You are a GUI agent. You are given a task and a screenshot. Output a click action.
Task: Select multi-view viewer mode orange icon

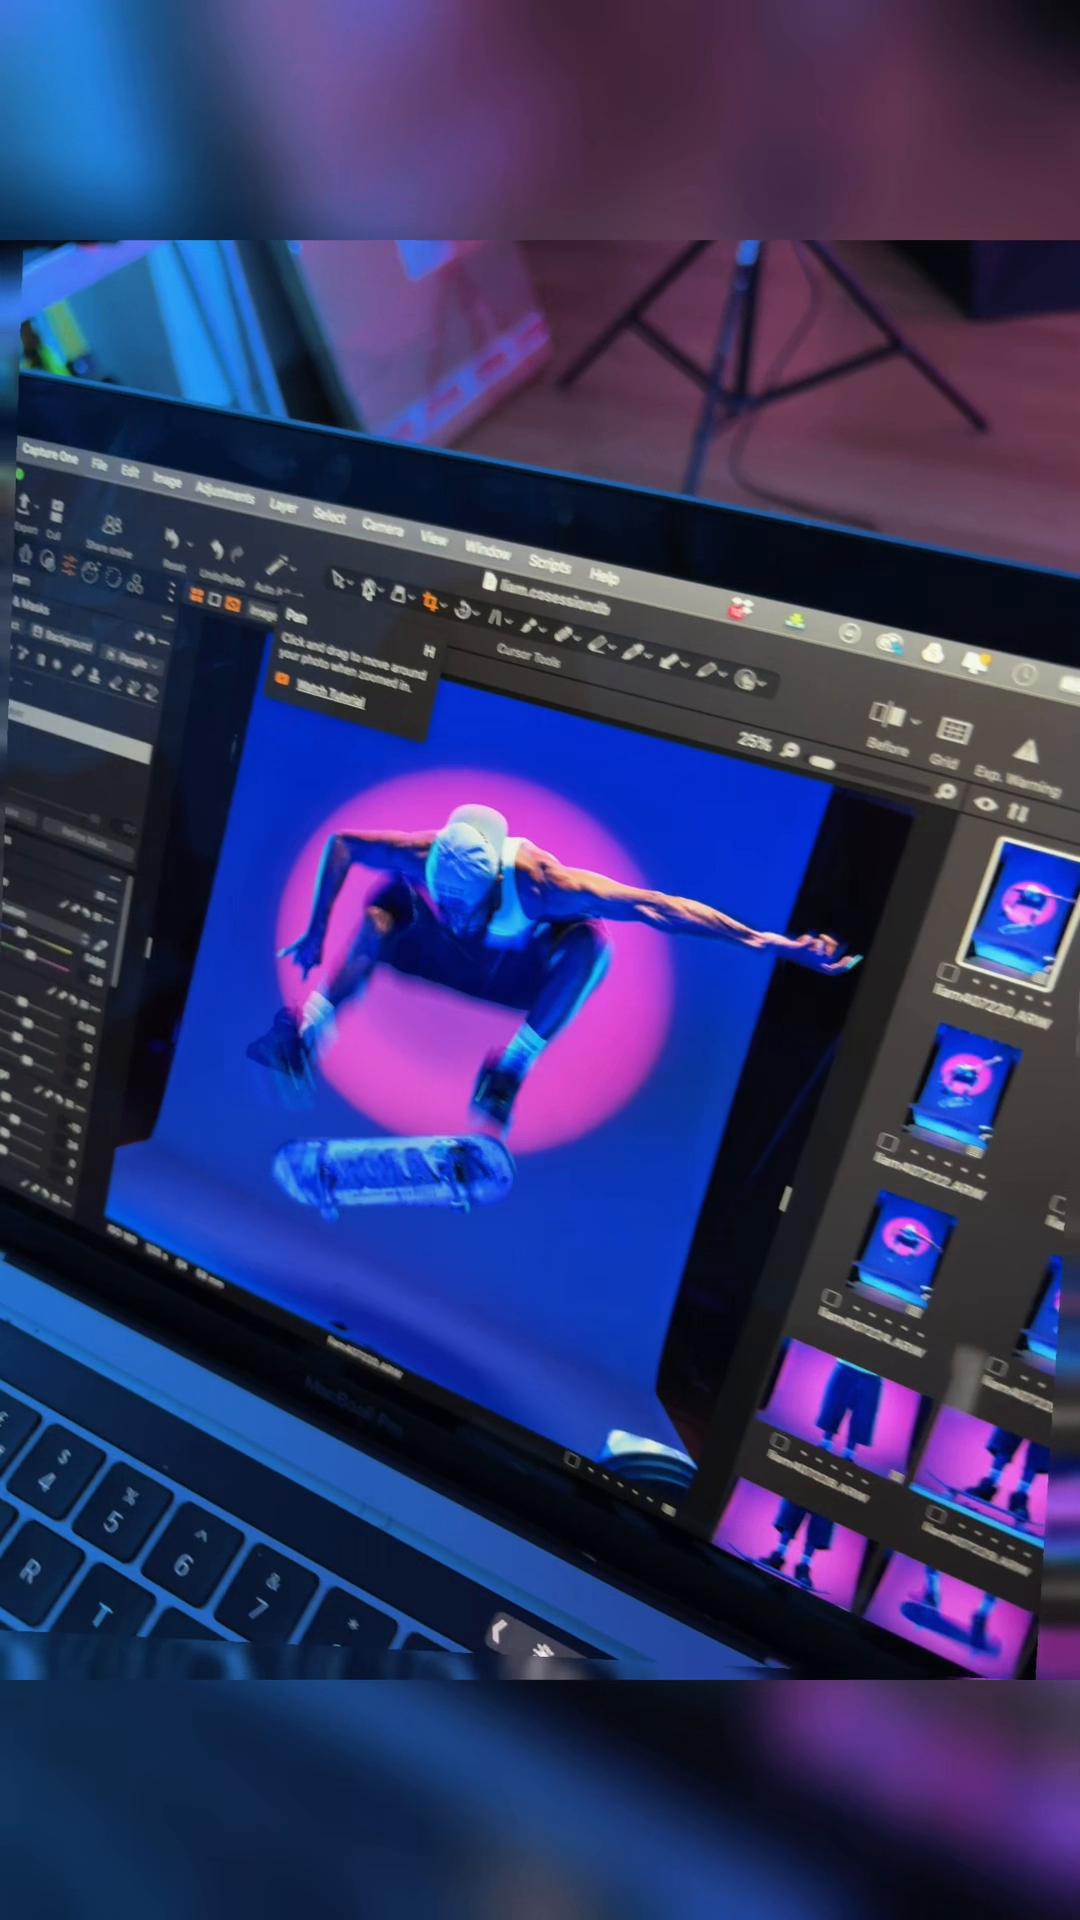(196, 597)
